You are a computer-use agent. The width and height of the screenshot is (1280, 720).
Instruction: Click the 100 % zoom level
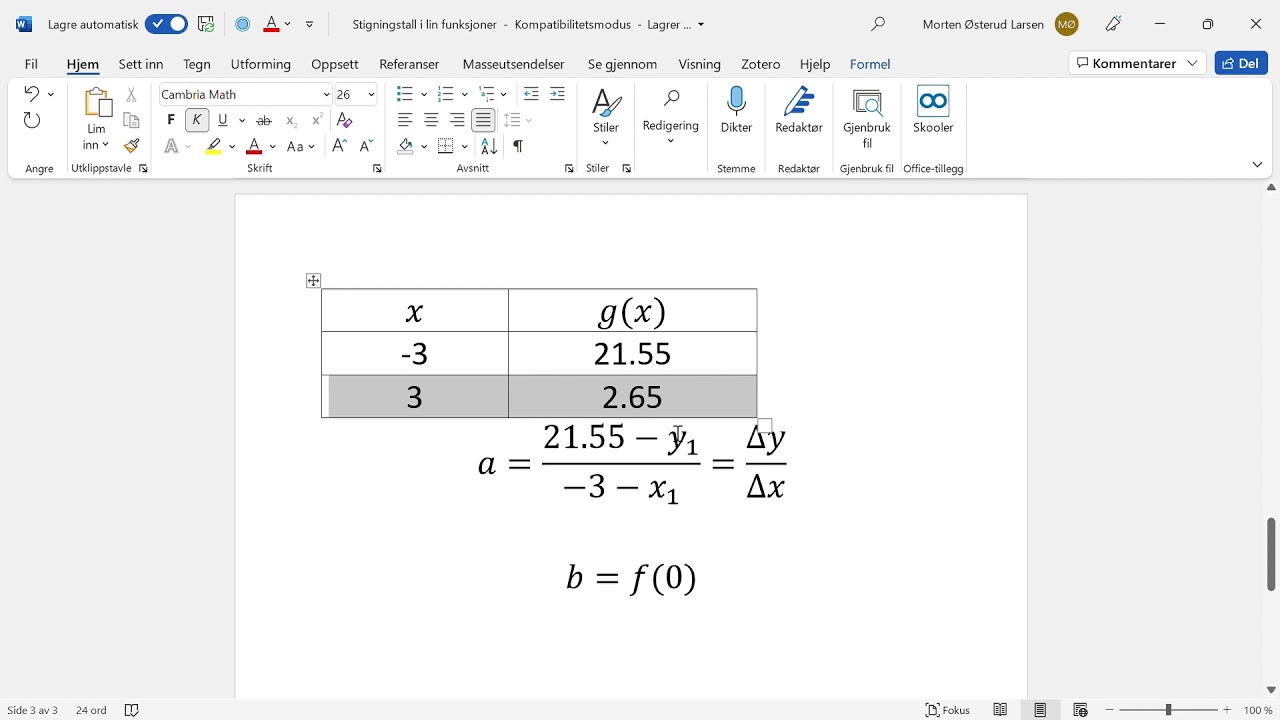1259,710
